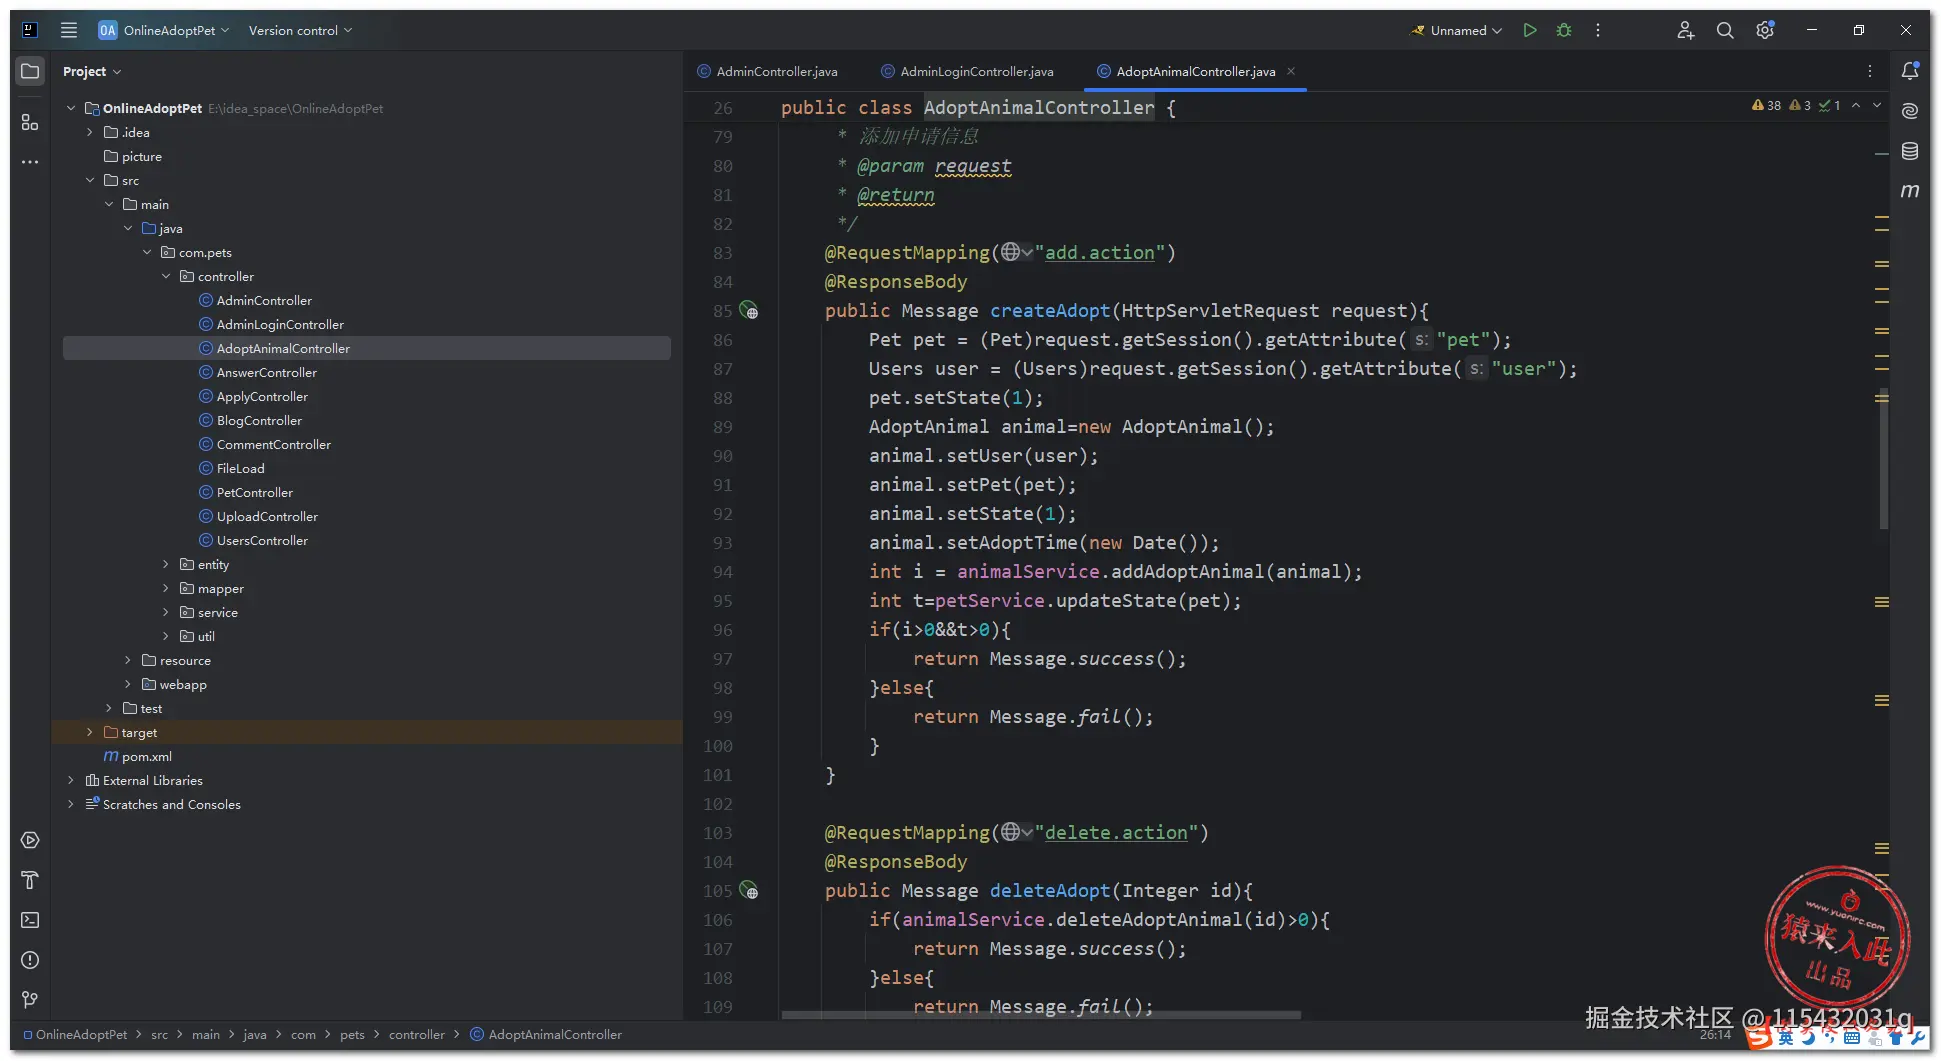This screenshot has width=1941, height=1061.
Task: Select PetController in project tree
Action: click(254, 492)
